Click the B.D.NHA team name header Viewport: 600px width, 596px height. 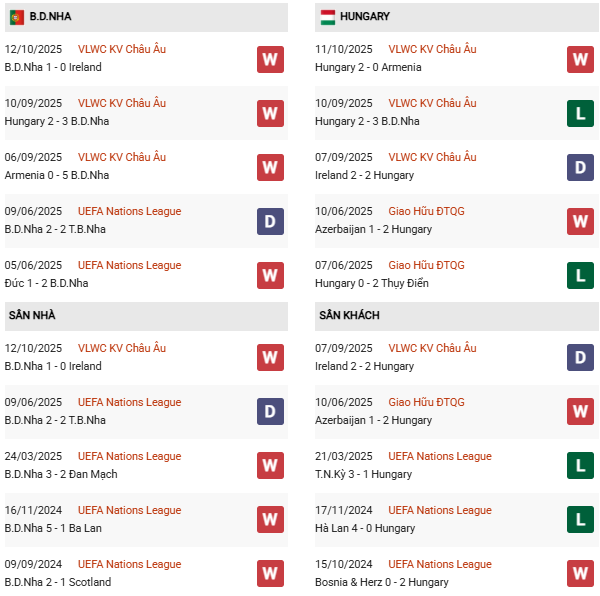tap(50, 17)
